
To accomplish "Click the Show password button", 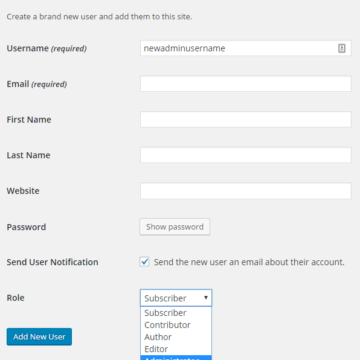I will 175,227.
